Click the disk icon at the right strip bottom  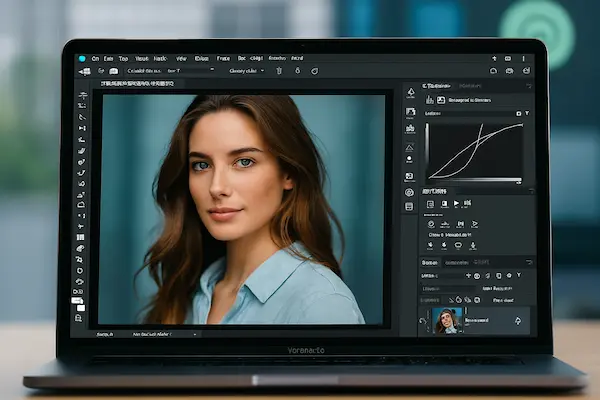click(x=409, y=207)
